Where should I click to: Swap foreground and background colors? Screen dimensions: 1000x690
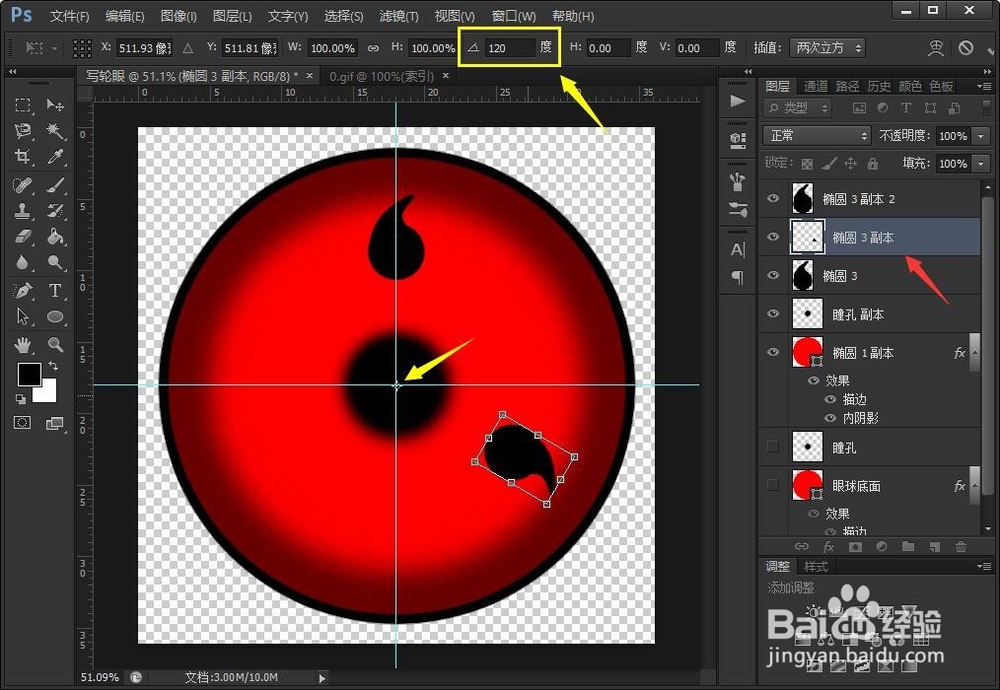pyautogui.click(x=54, y=365)
